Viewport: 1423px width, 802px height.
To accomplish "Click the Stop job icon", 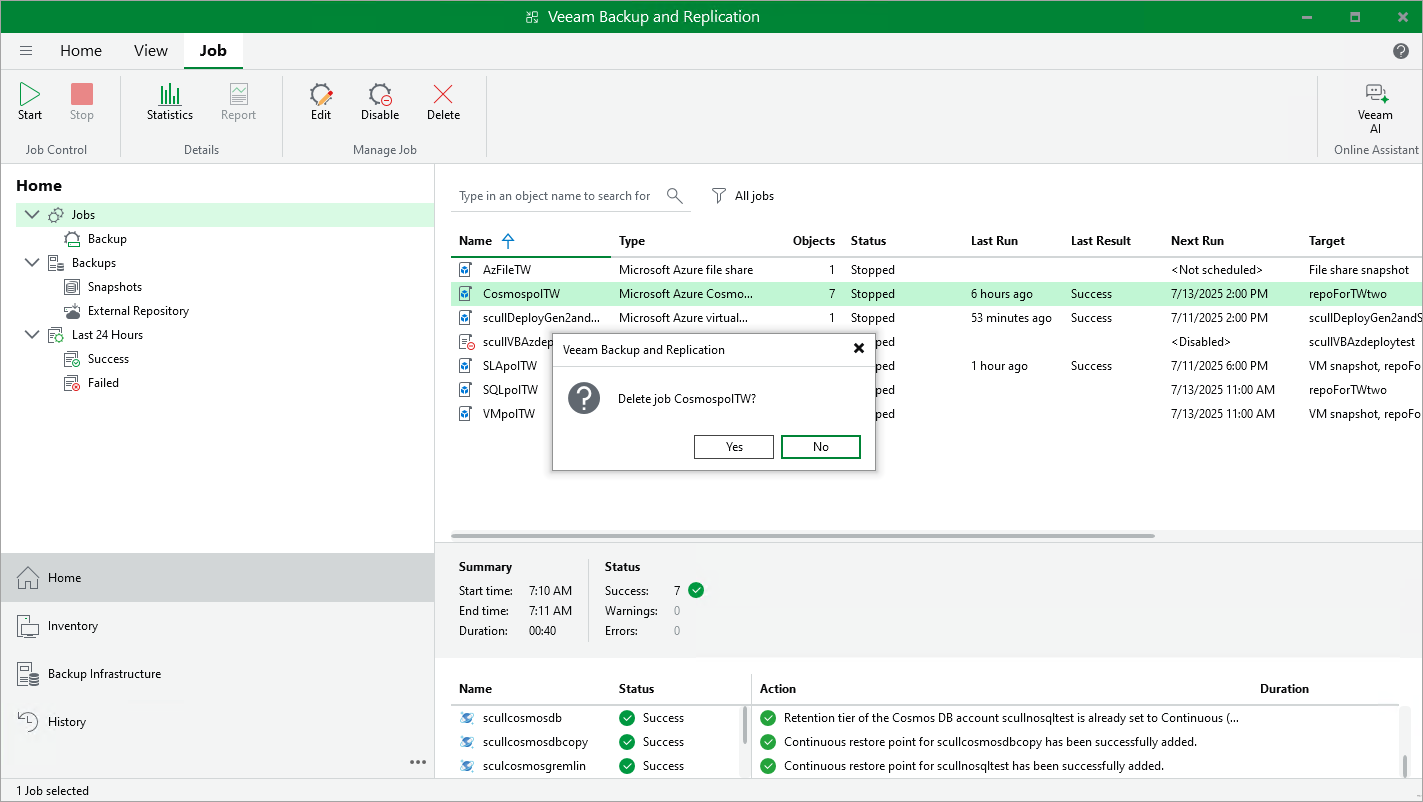I will (x=82, y=94).
